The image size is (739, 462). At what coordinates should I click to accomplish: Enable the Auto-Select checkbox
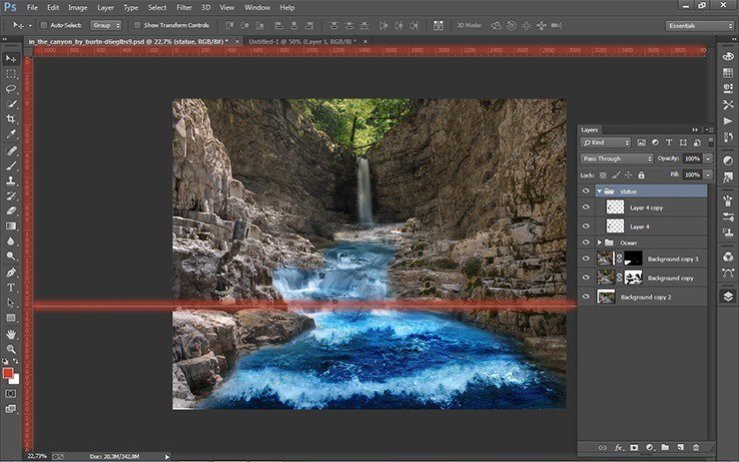[43, 24]
